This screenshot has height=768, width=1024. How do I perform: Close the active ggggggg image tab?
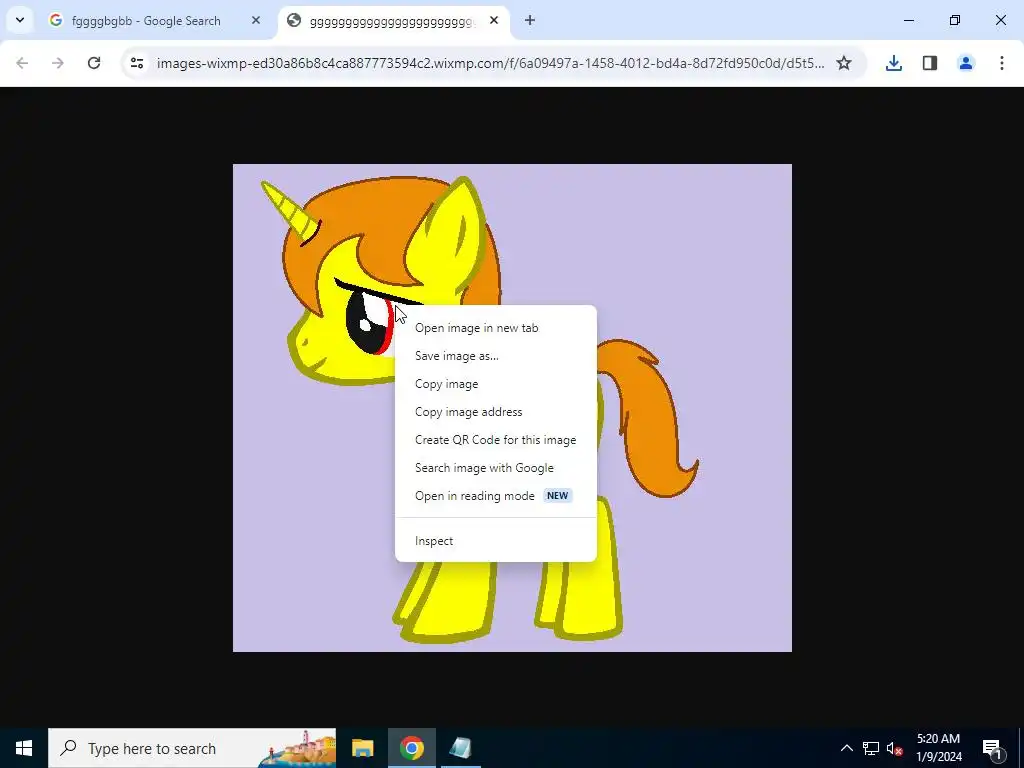494,20
